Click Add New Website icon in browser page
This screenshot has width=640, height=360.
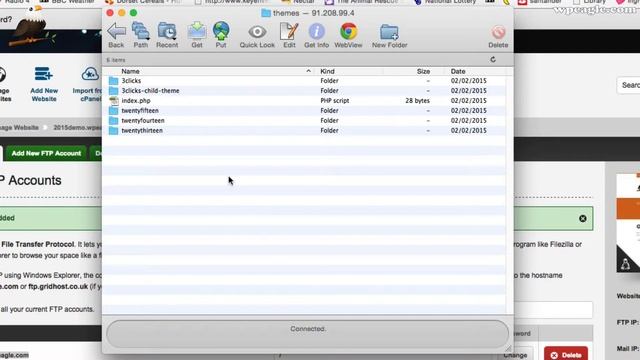click(44, 74)
